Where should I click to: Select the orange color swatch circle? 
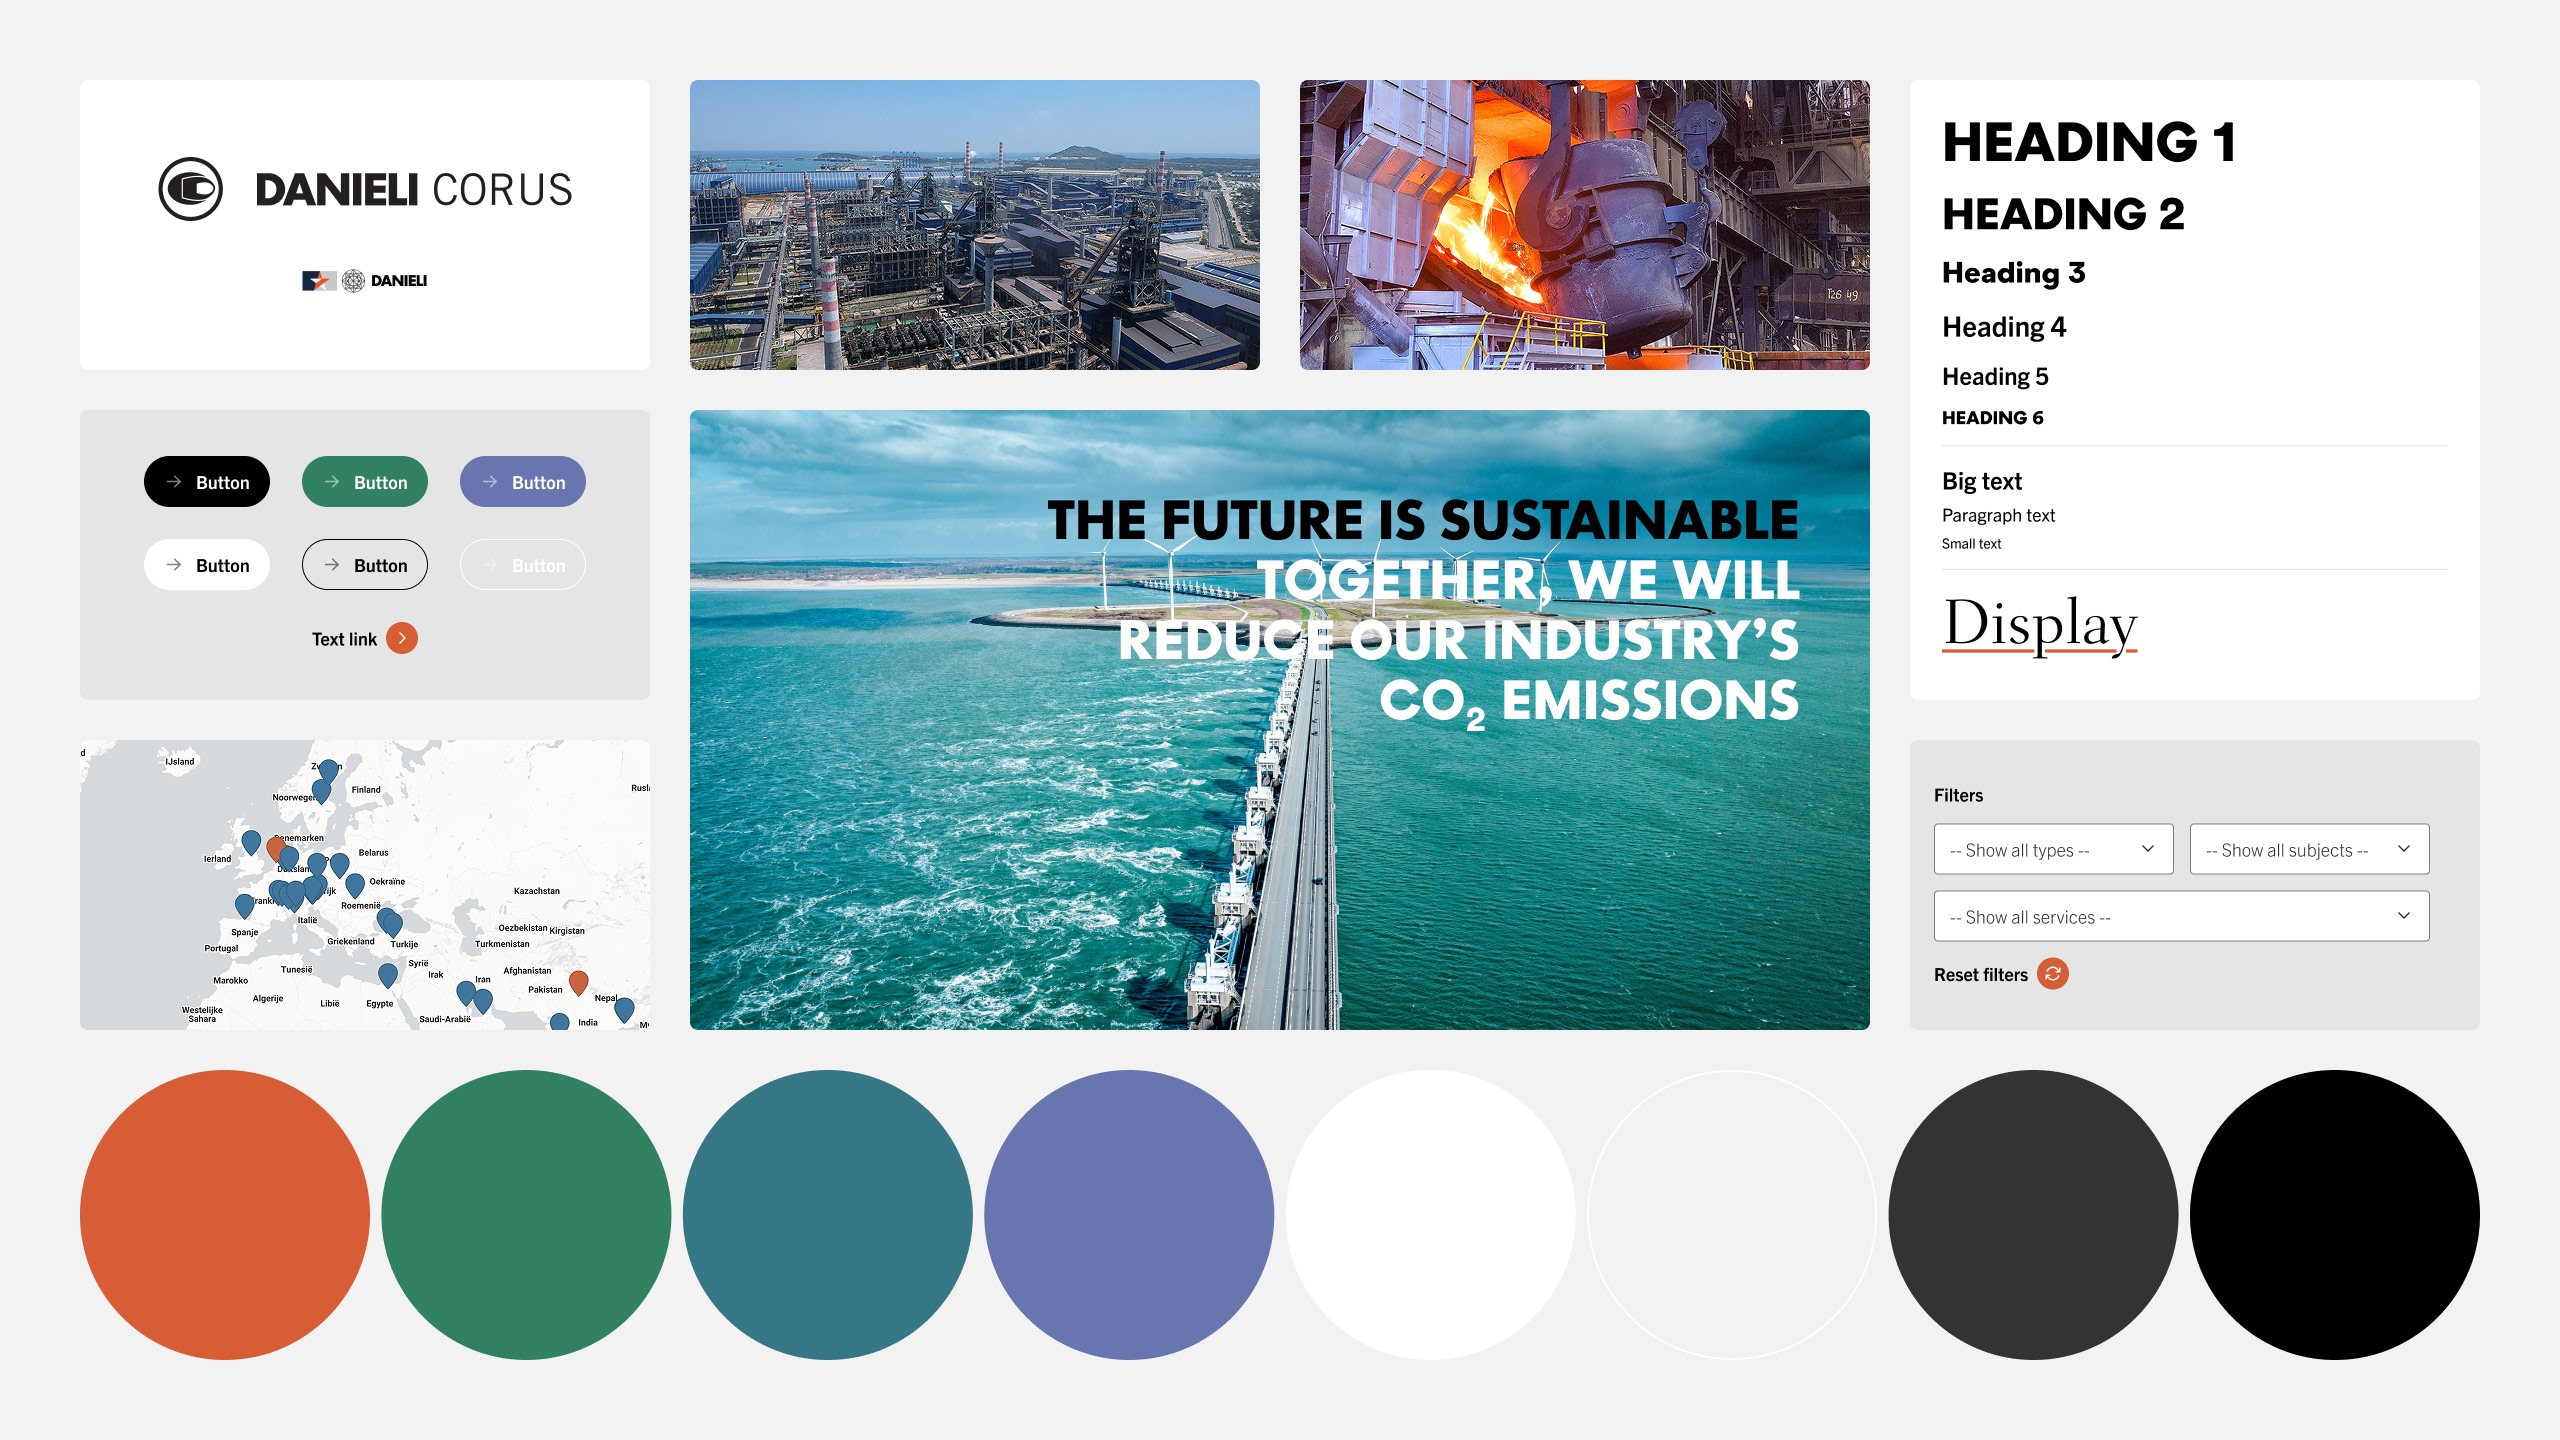tap(225, 1214)
